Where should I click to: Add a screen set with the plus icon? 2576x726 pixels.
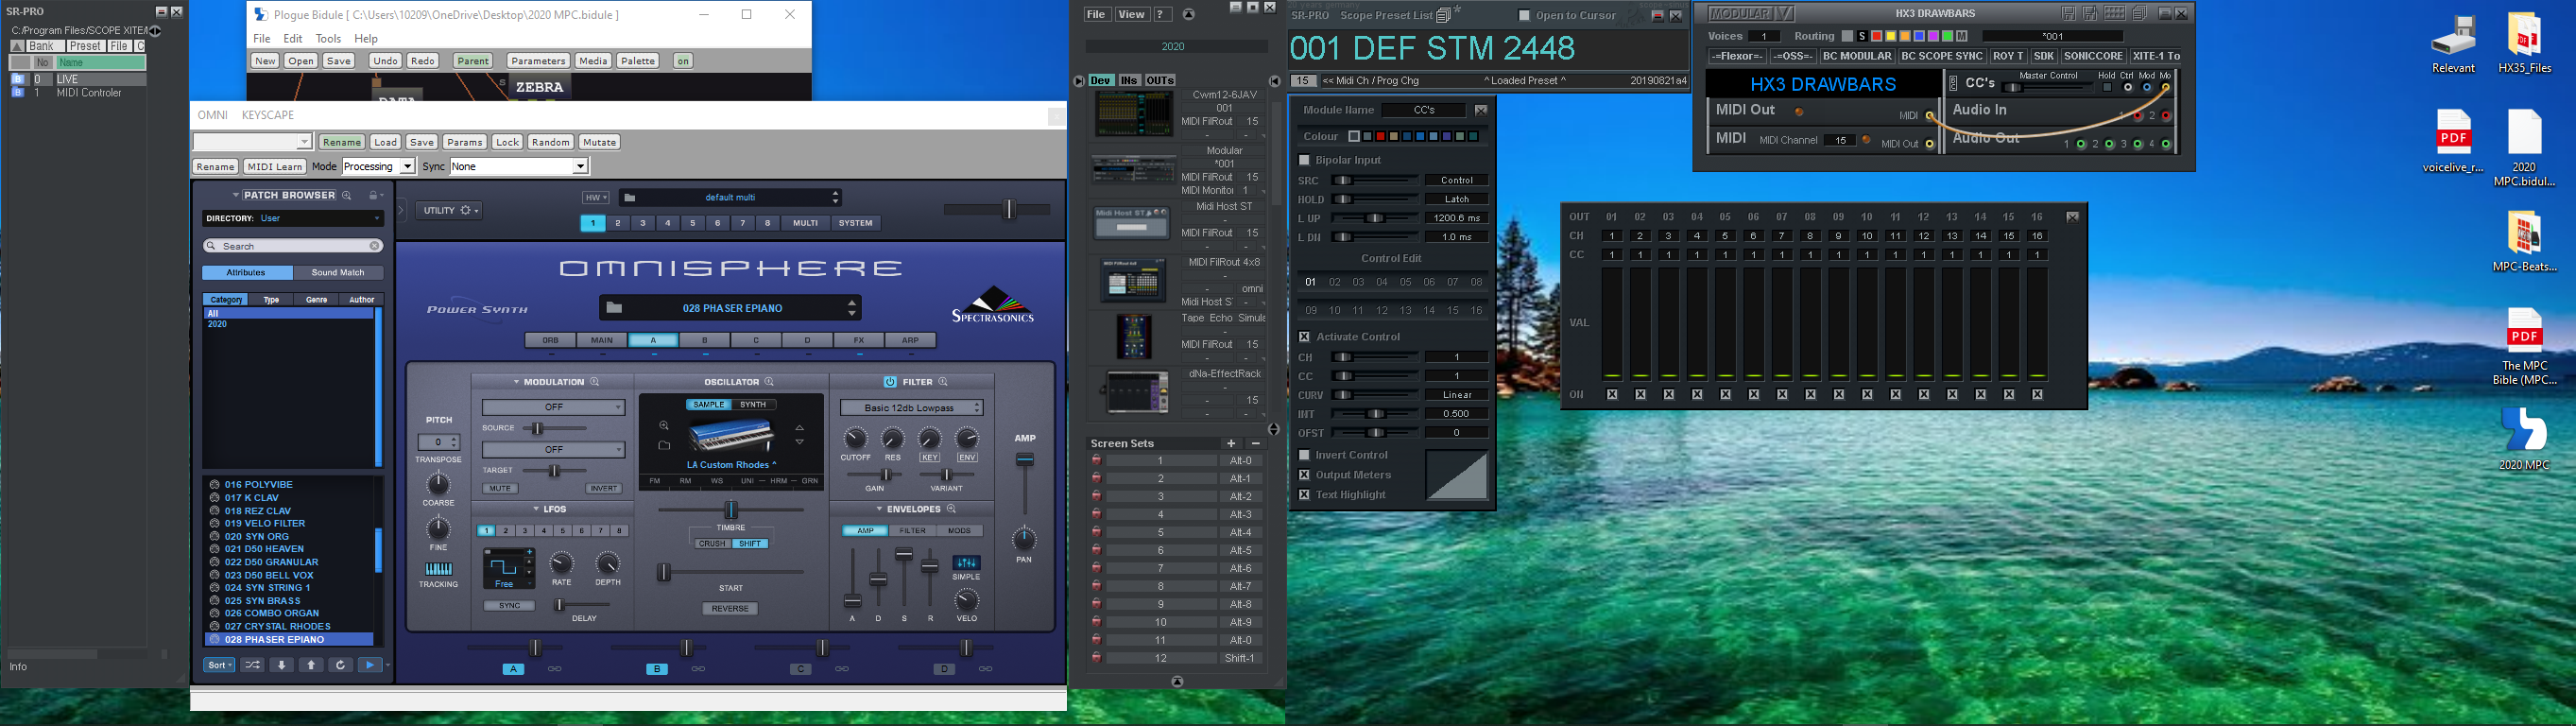(1231, 443)
